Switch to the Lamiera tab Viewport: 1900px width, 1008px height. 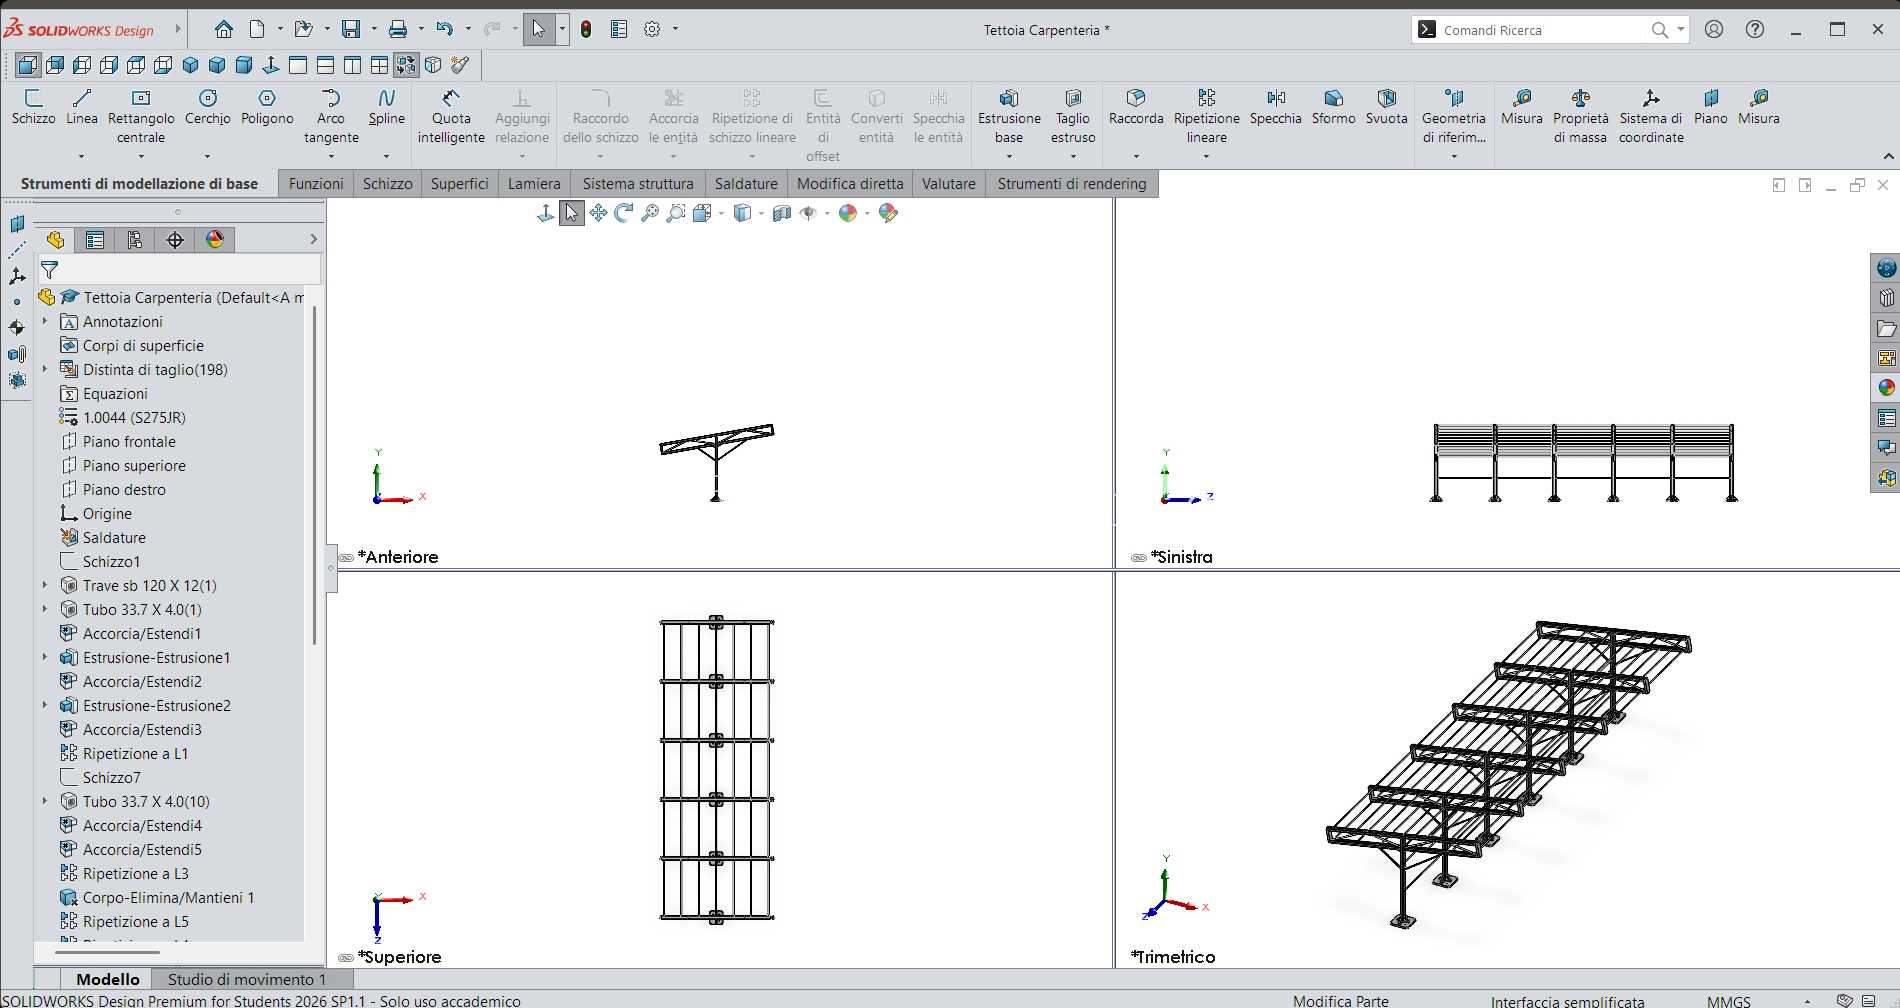pyautogui.click(x=534, y=184)
